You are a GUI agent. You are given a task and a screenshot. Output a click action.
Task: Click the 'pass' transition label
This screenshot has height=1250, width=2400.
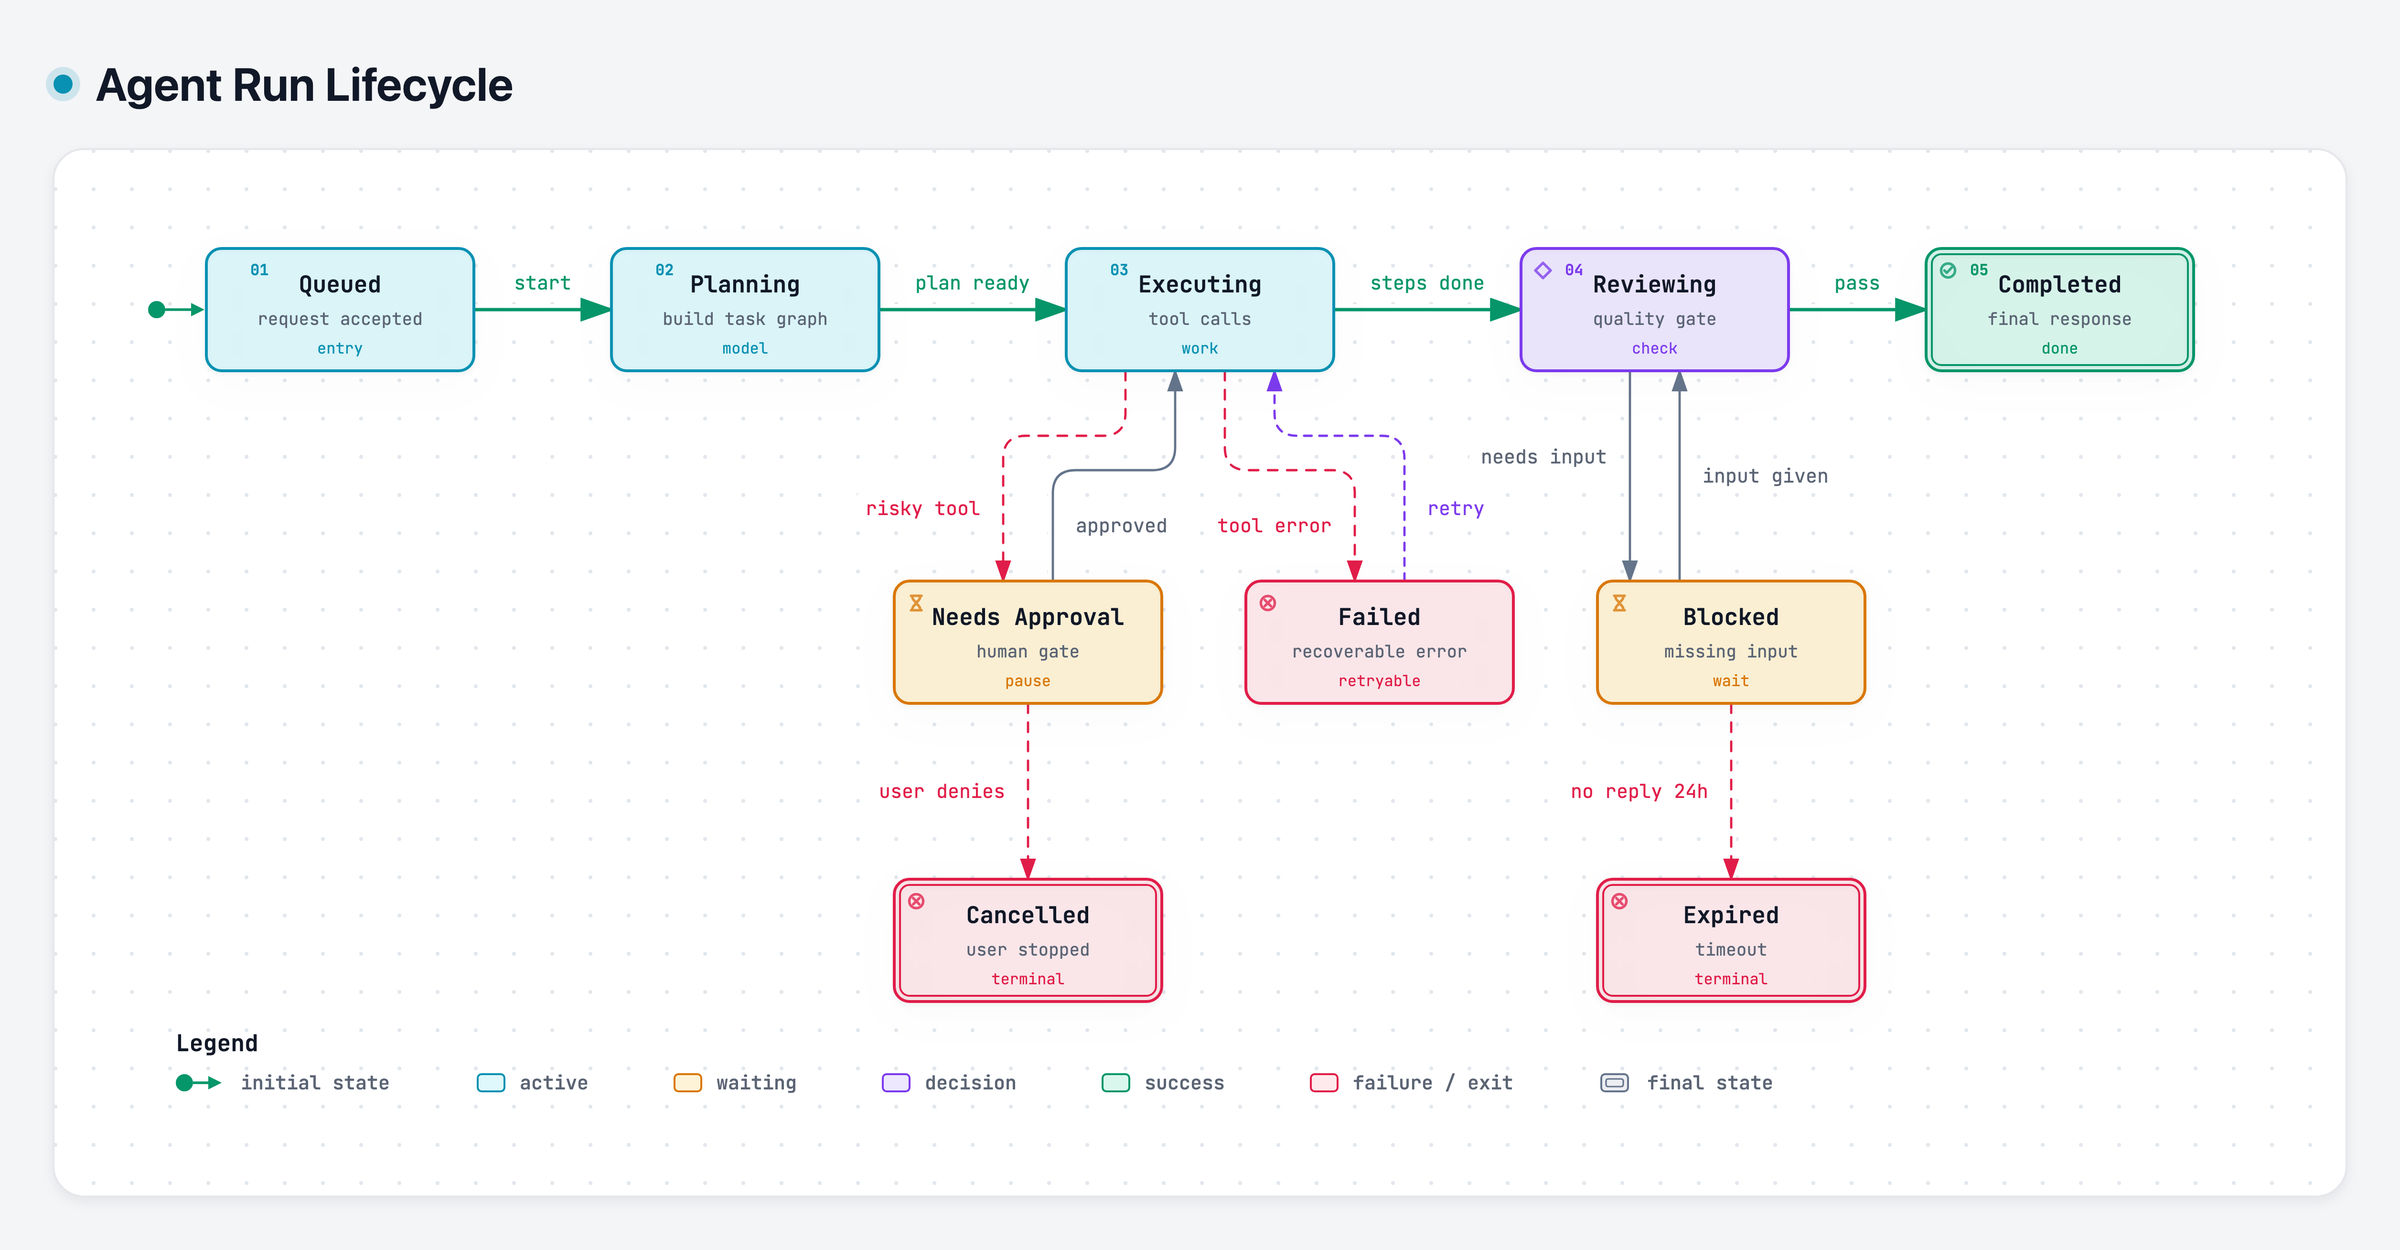point(1857,283)
